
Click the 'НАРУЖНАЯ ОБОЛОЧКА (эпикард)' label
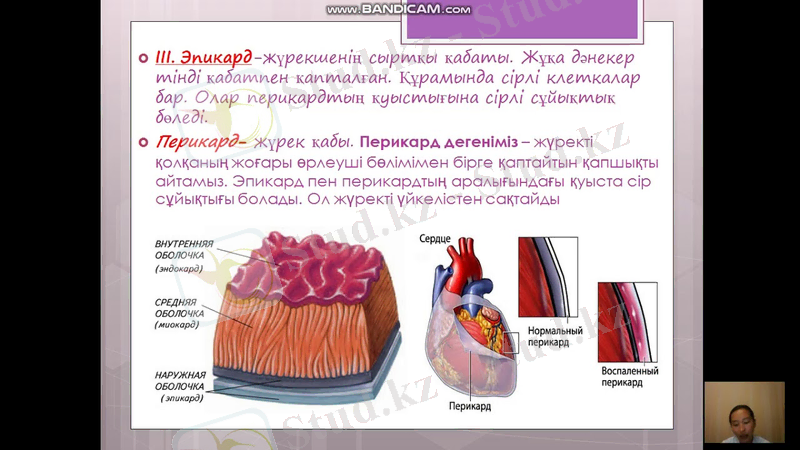coord(180,385)
